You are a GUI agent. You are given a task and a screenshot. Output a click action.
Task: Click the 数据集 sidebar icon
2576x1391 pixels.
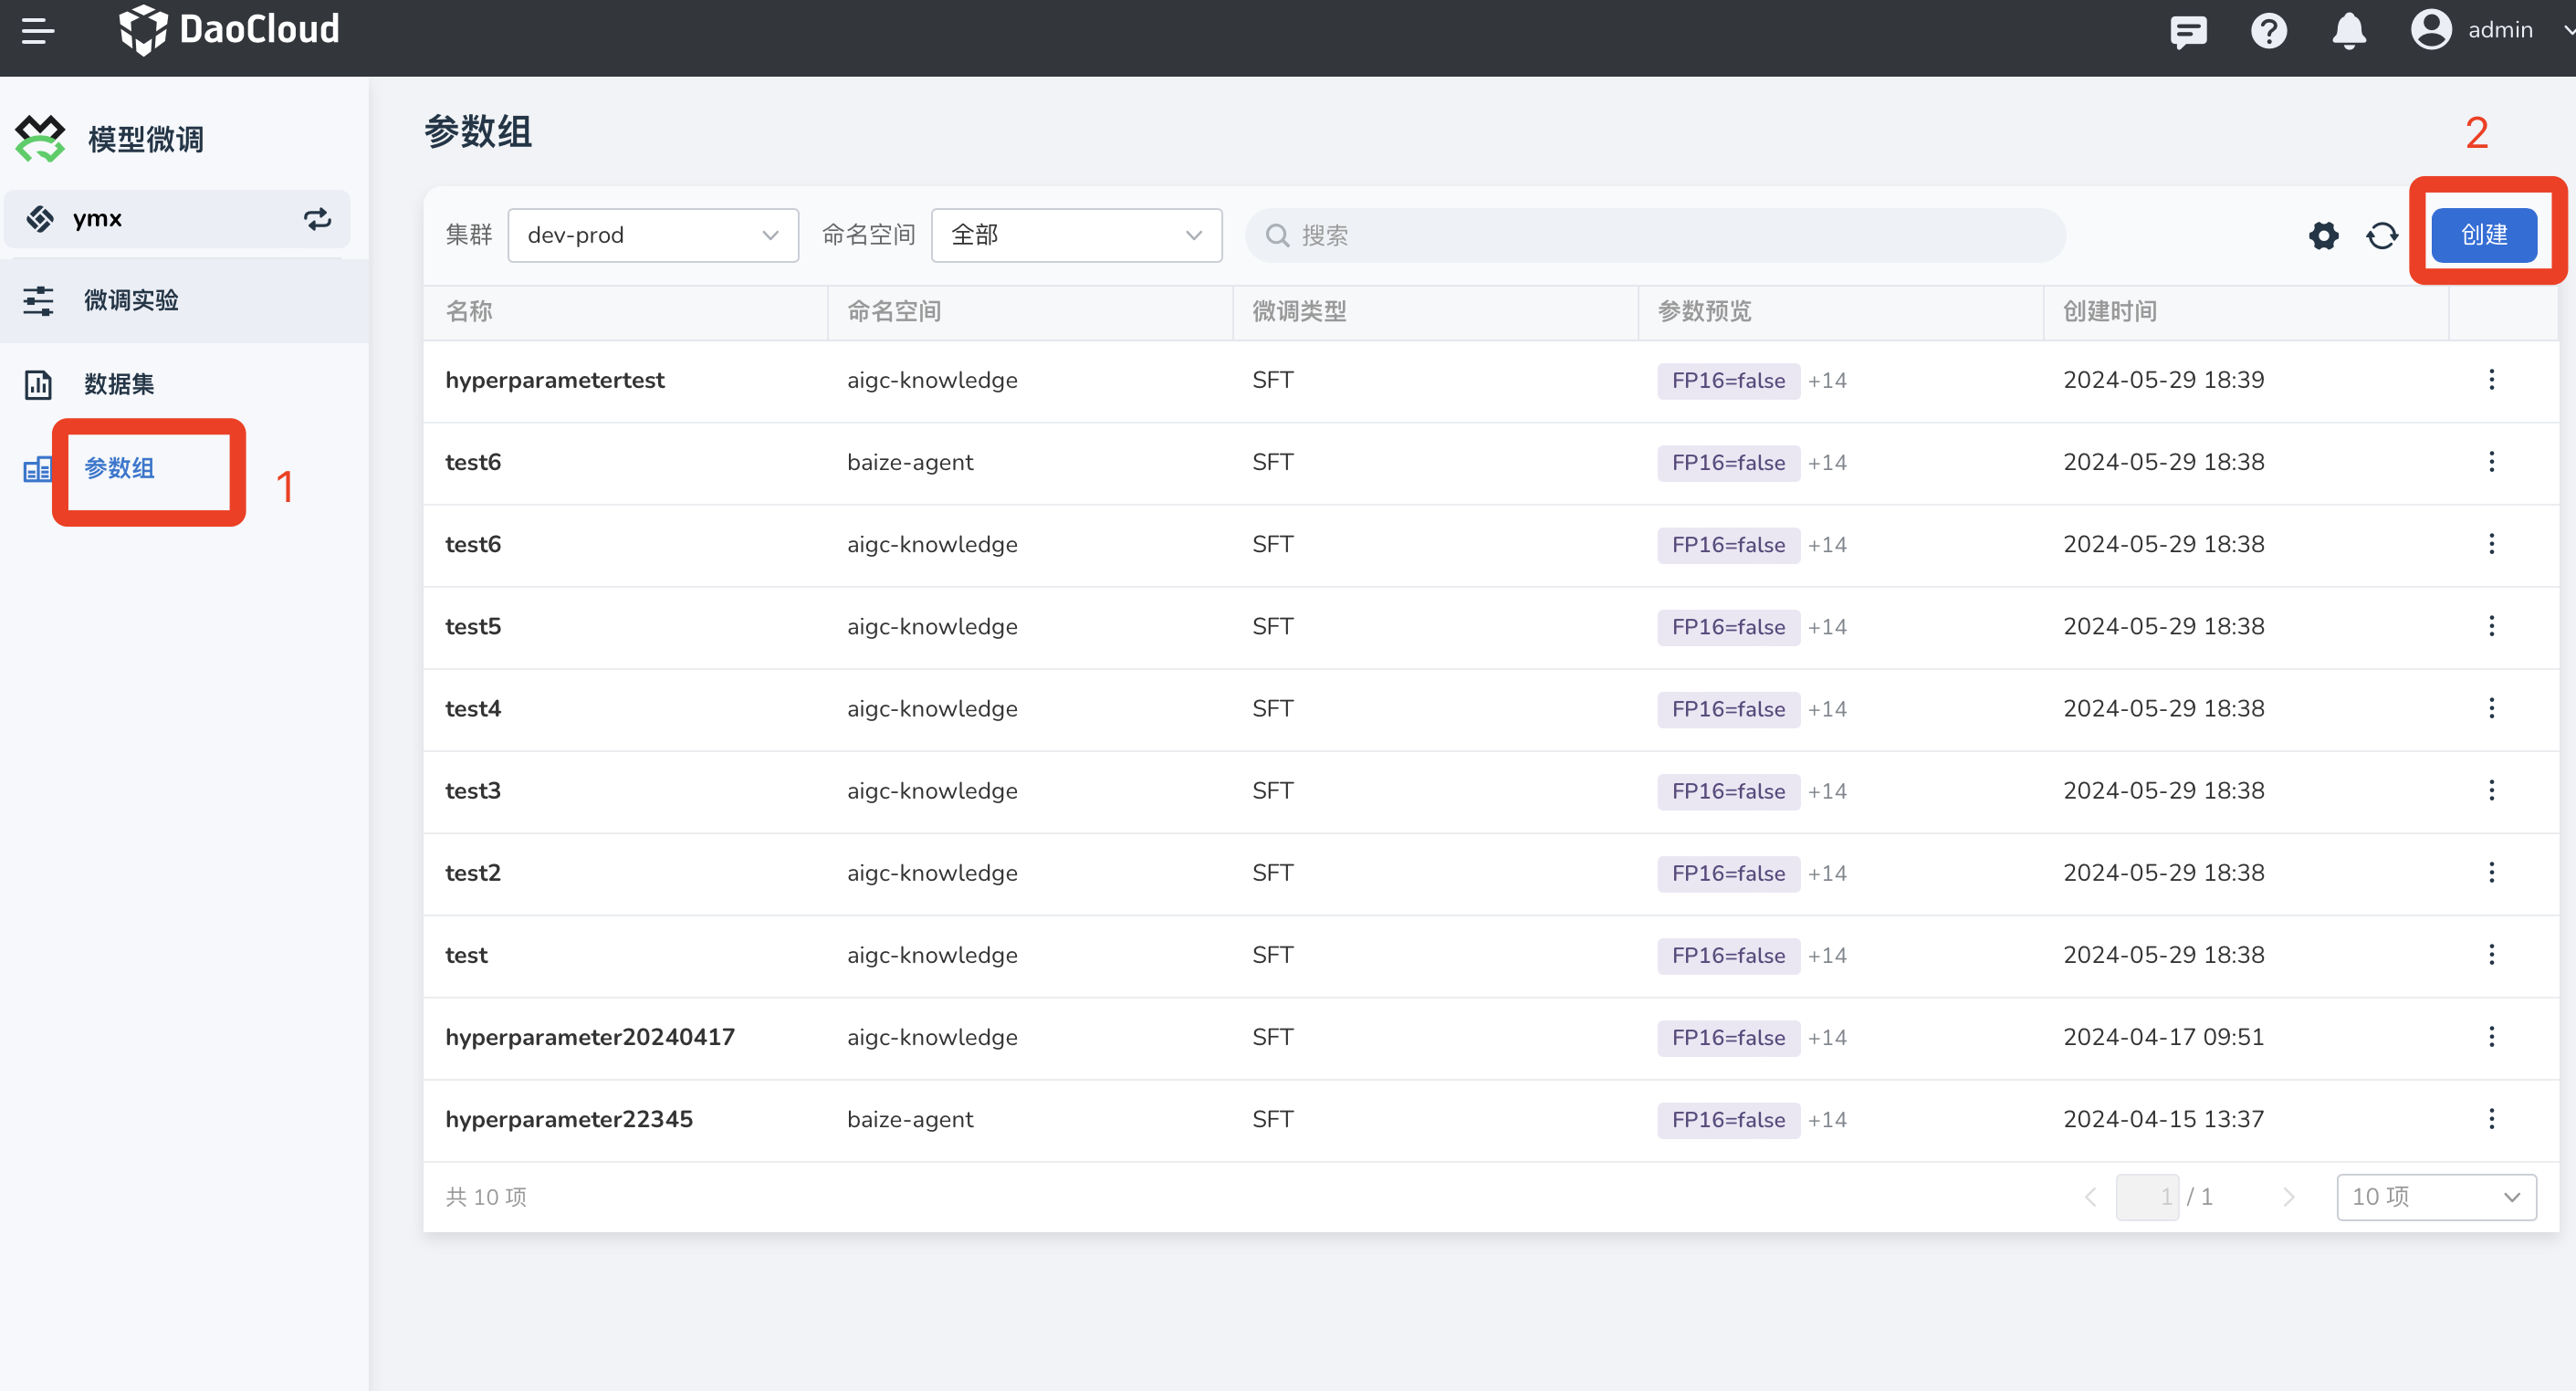[38, 384]
